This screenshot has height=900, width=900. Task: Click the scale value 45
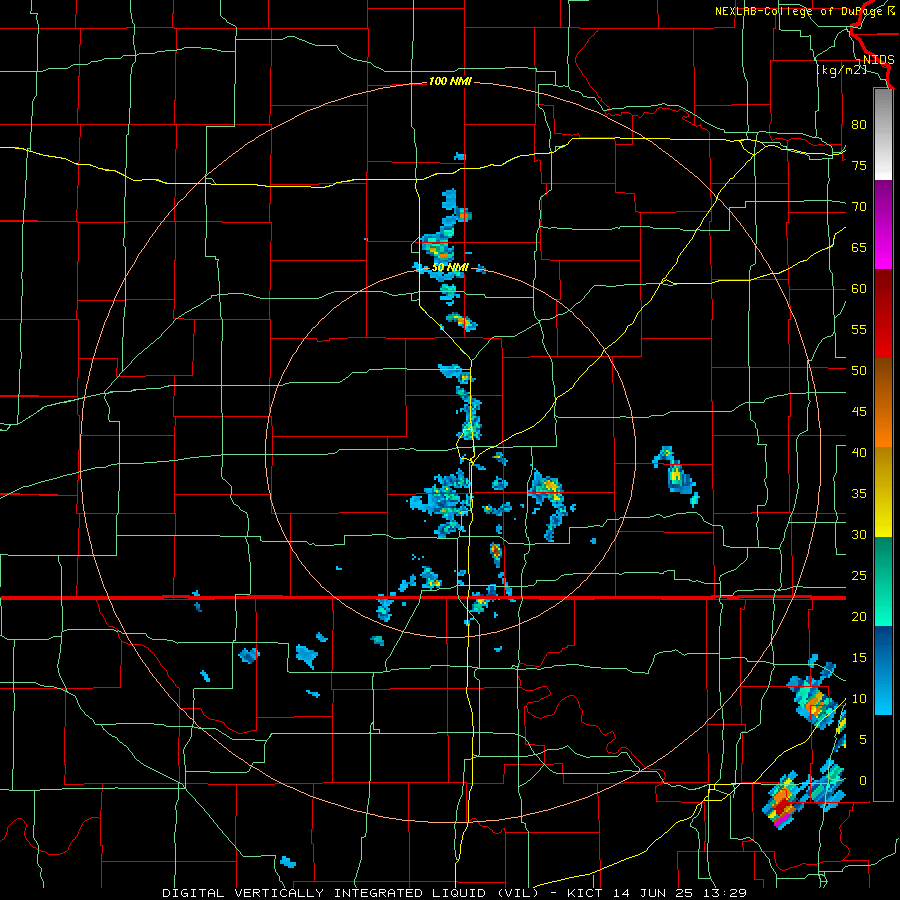(859, 412)
